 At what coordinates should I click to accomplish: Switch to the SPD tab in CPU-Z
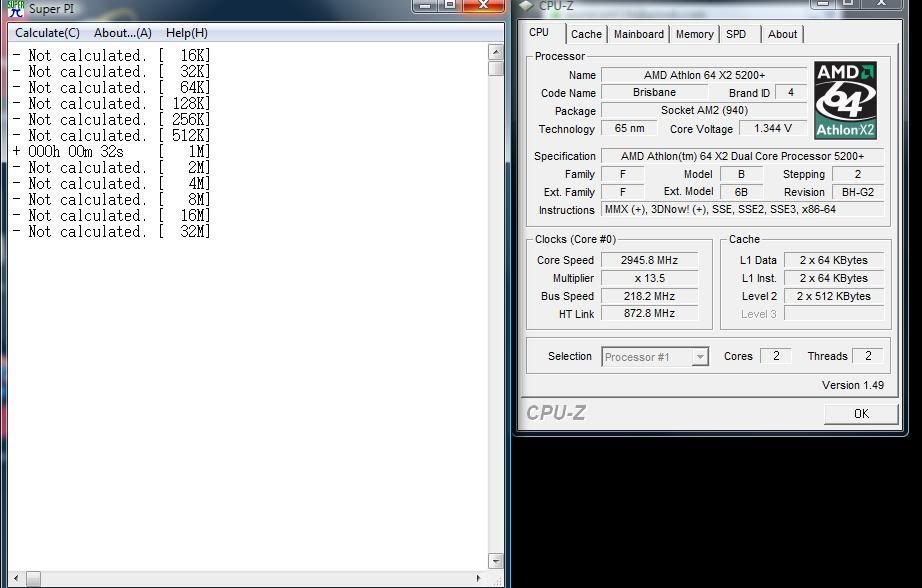(736, 34)
